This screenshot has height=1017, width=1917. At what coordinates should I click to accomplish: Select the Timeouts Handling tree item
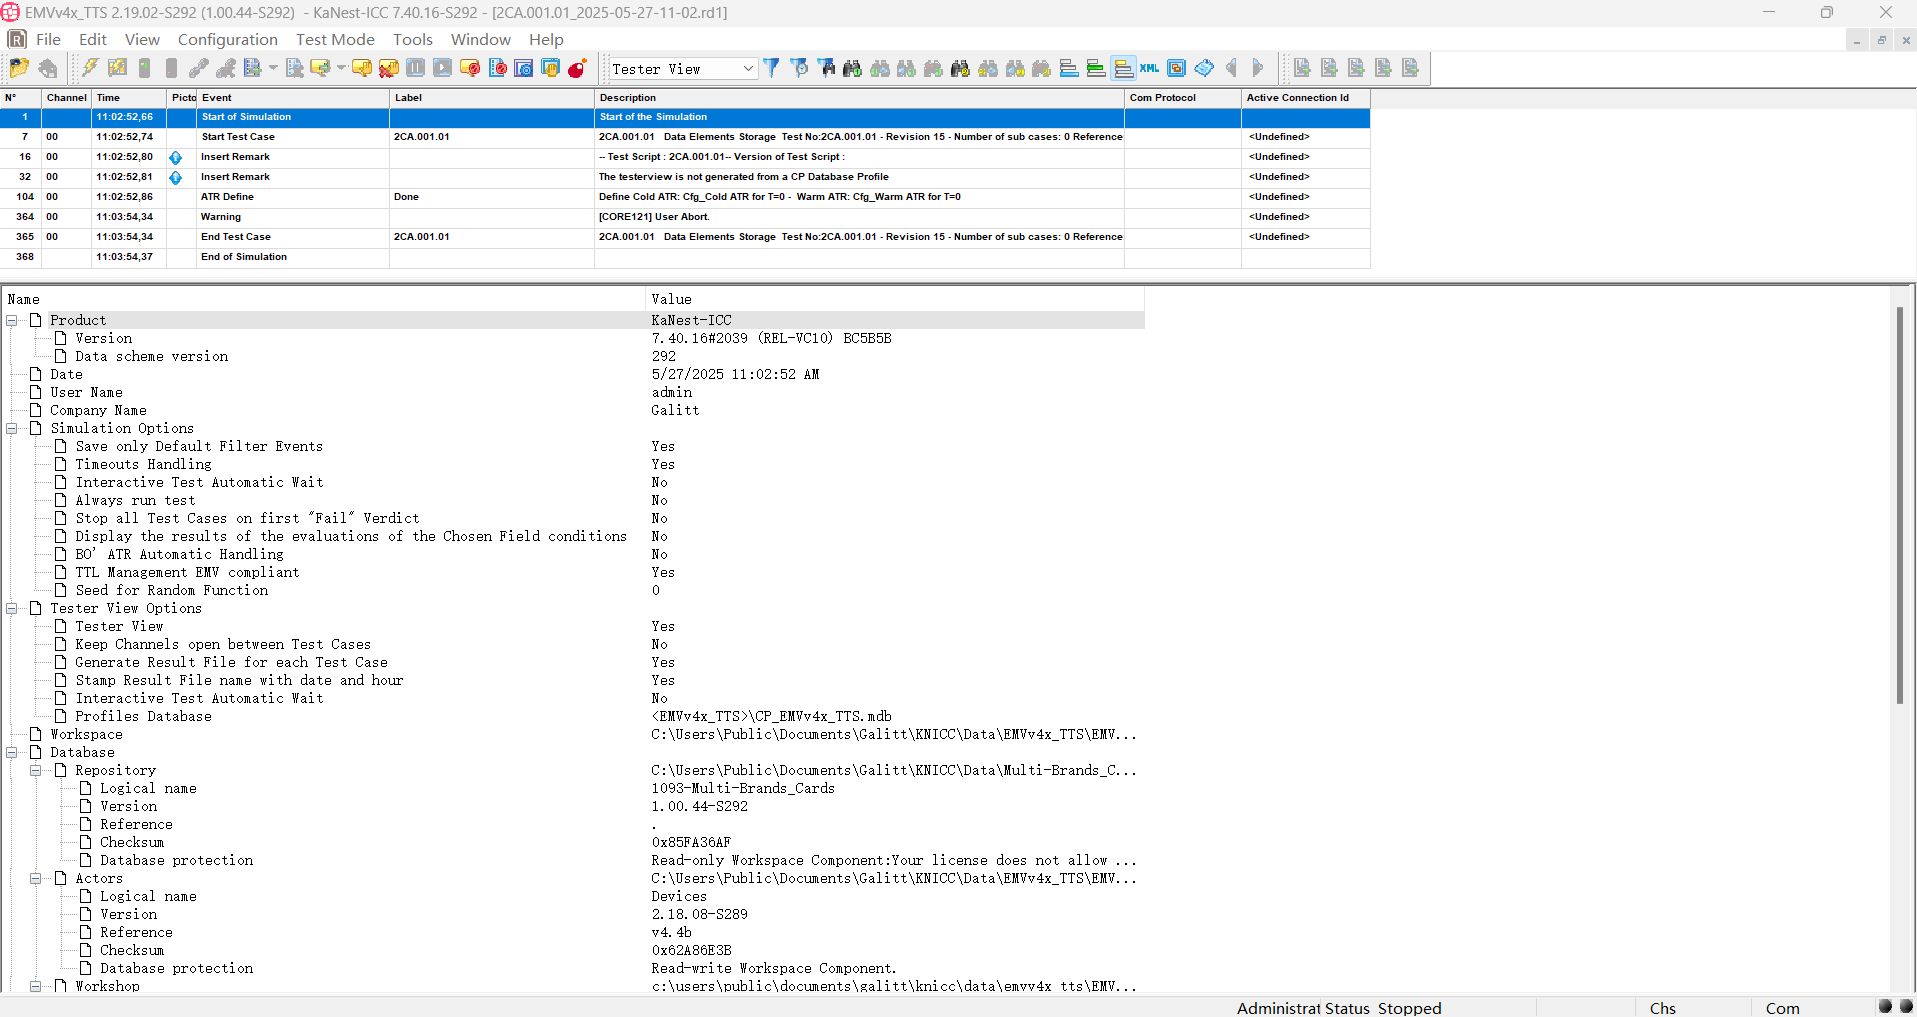143,465
